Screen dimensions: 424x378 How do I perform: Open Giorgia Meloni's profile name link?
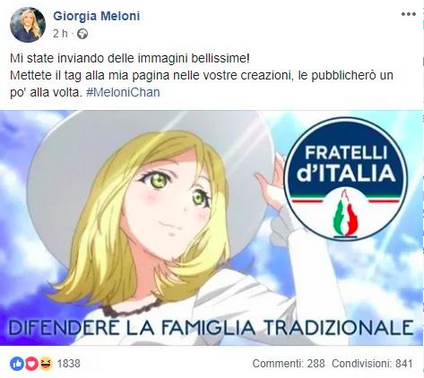click(96, 16)
